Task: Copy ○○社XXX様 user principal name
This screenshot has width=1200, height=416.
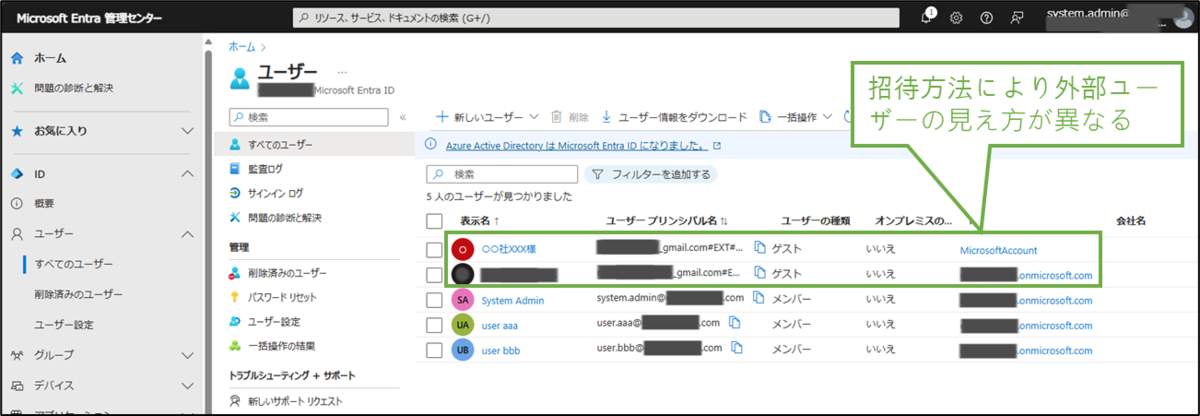Action: 760,248
